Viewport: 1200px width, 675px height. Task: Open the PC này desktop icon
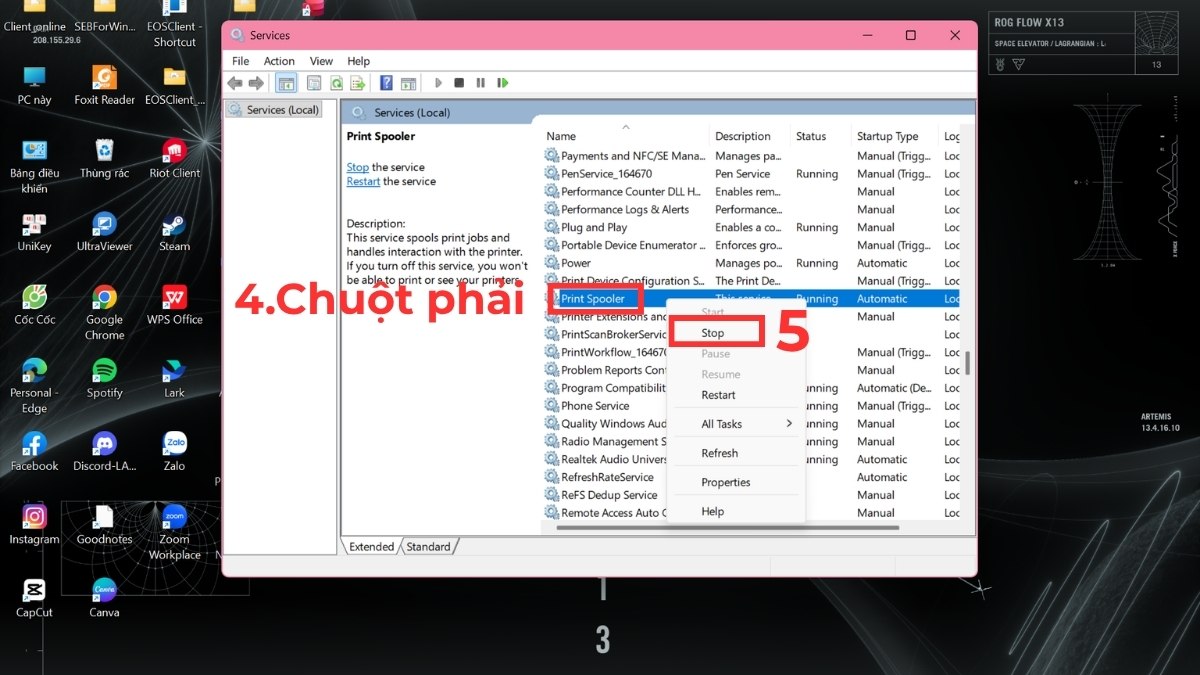click(34, 84)
